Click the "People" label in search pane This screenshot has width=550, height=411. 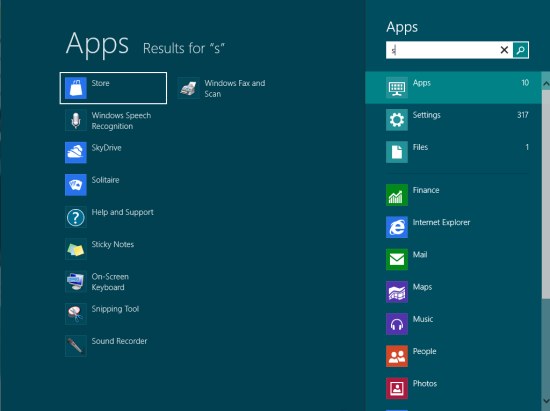pyautogui.click(x=424, y=352)
